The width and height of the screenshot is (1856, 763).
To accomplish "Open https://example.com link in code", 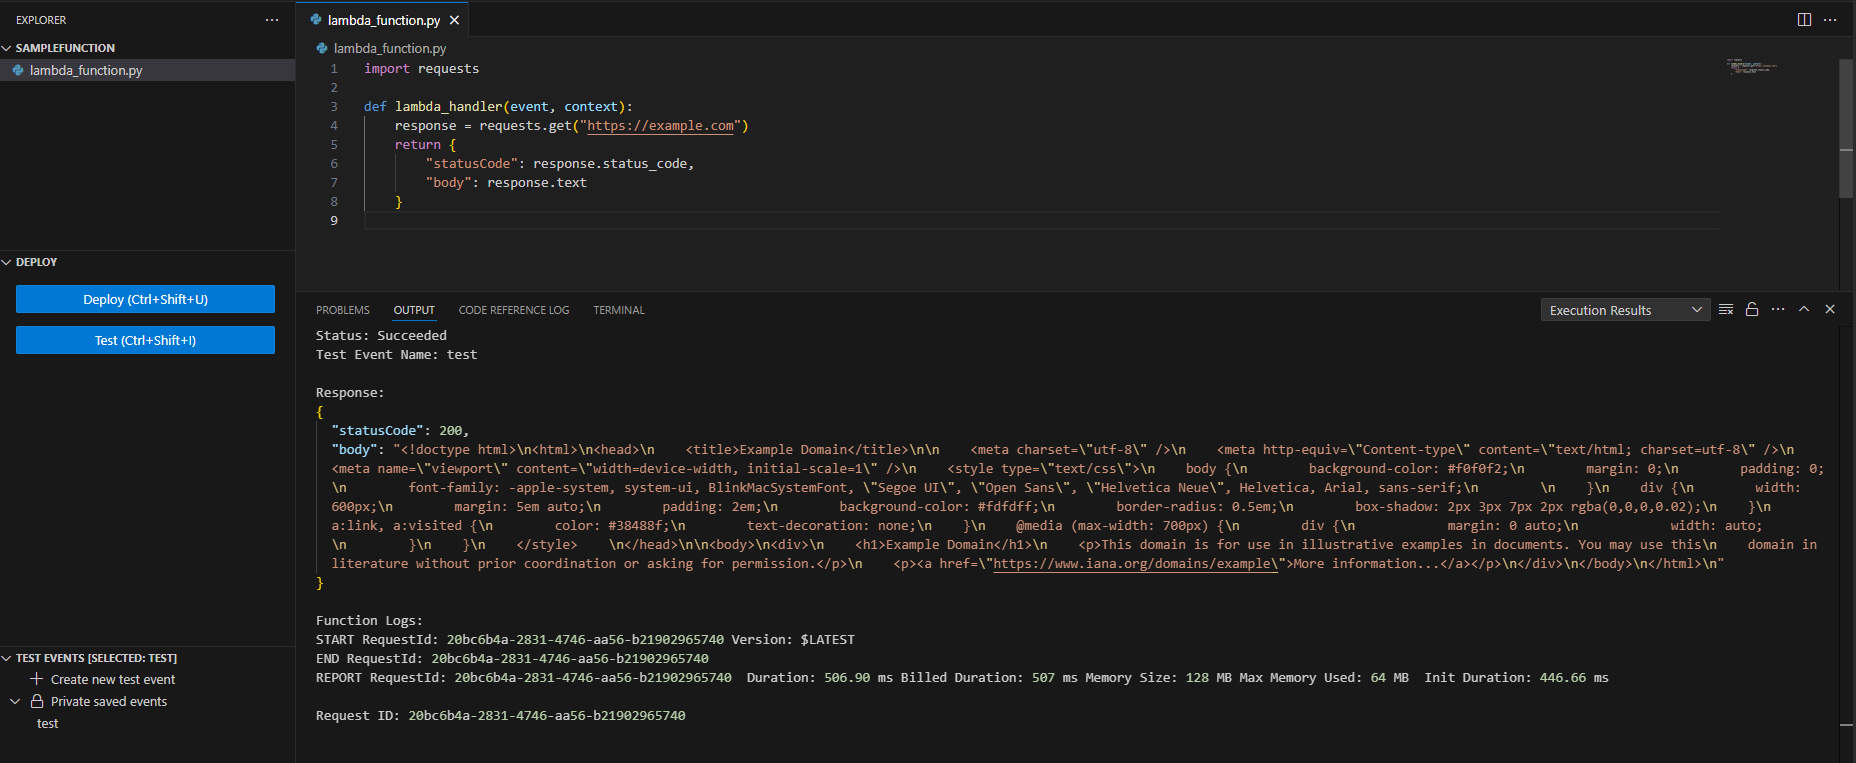I will tap(660, 126).
